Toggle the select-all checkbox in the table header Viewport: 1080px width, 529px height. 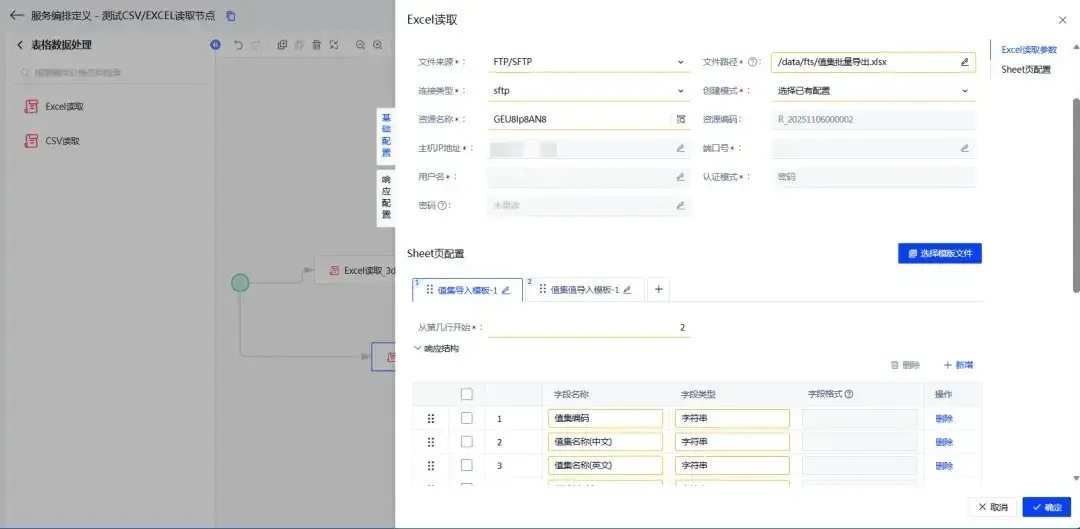pos(467,395)
